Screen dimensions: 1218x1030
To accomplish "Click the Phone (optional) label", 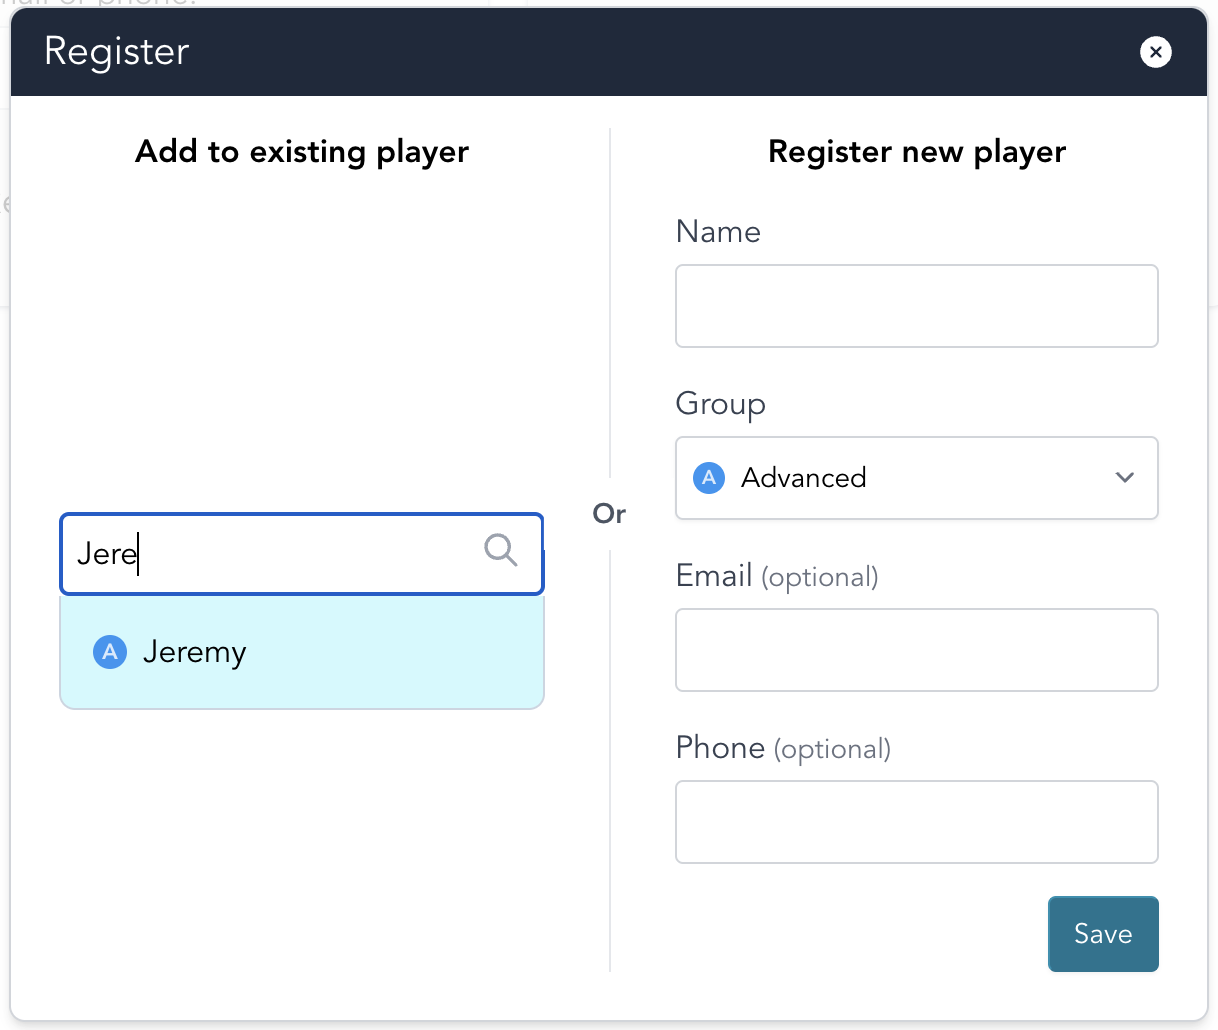I will [783, 748].
